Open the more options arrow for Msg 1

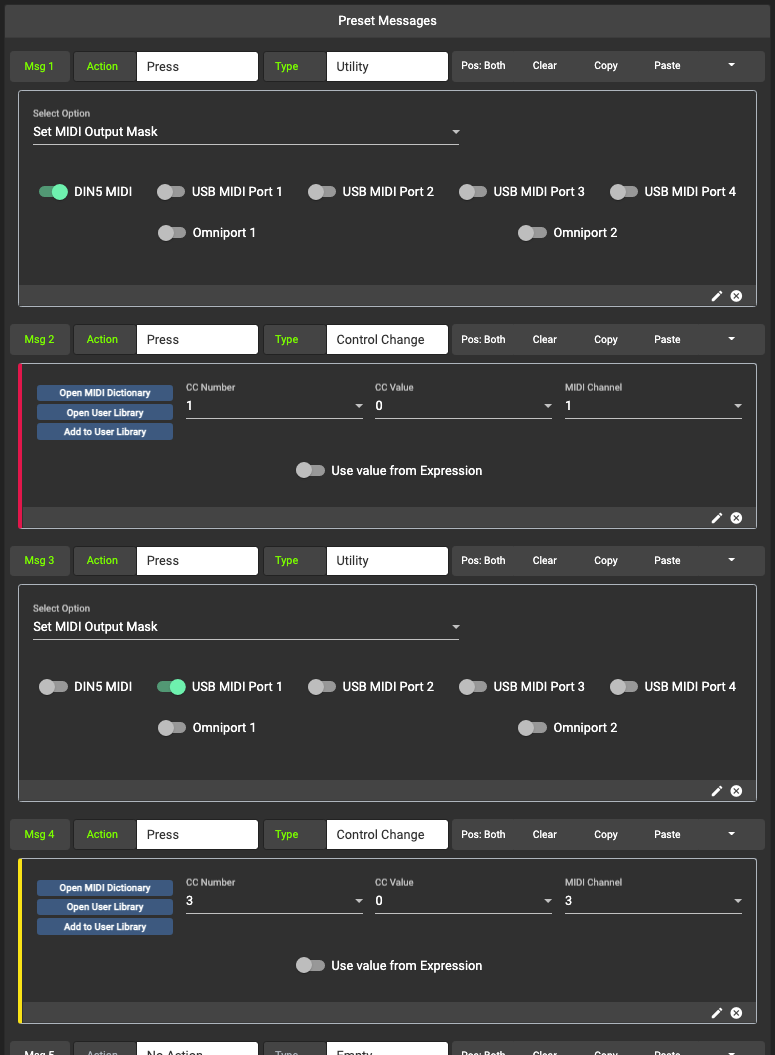pos(731,66)
